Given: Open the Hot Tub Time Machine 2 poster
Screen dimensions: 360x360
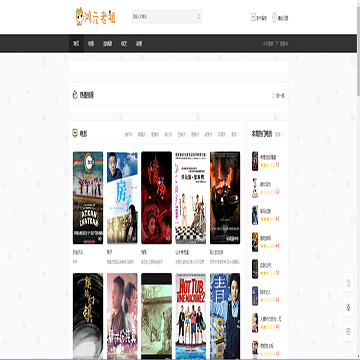Looking at the screenshot, I should pos(191,316).
